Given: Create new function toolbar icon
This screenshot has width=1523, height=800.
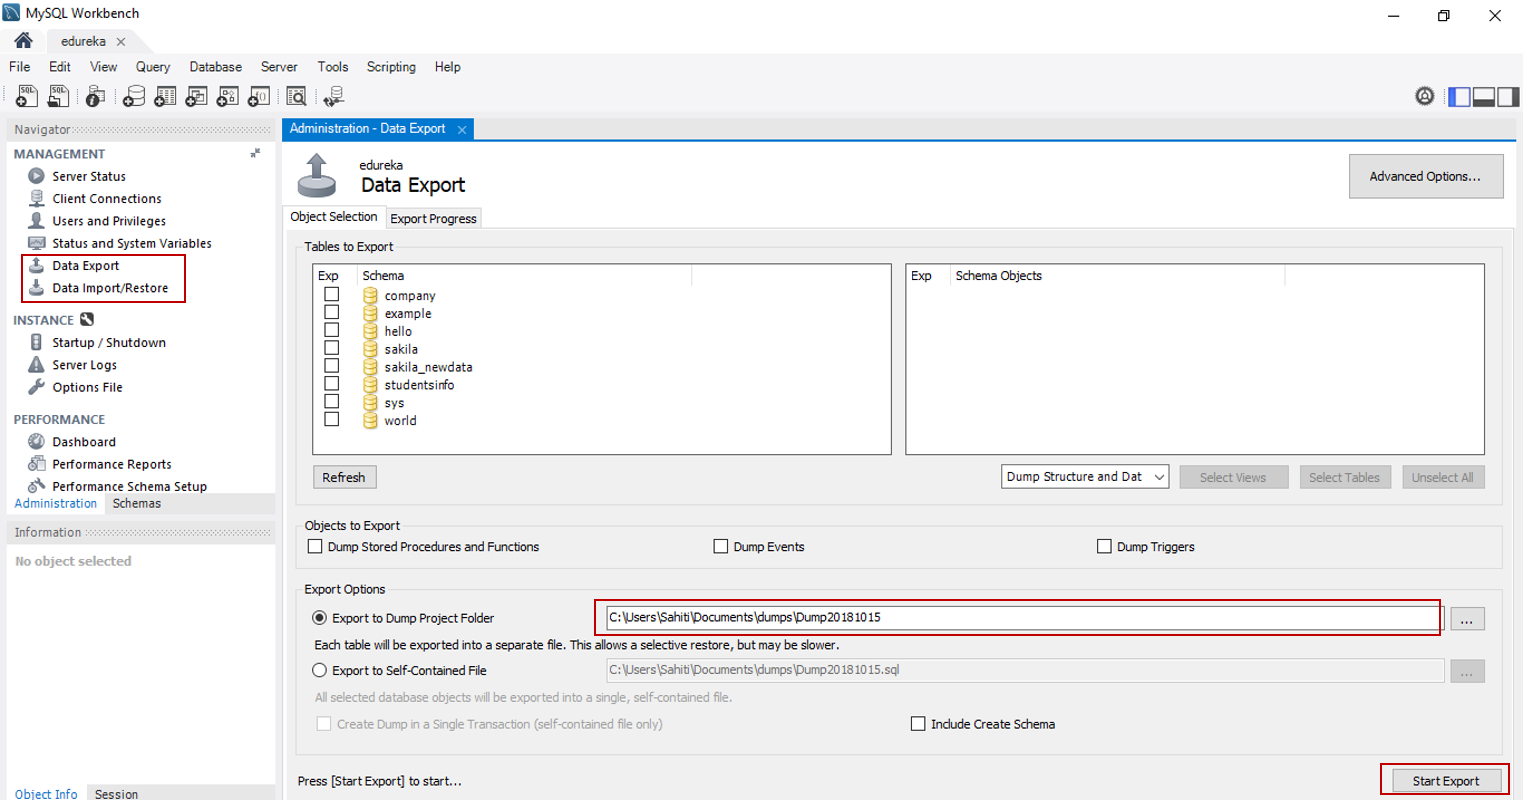Looking at the screenshot, I should tap(259, 96).
